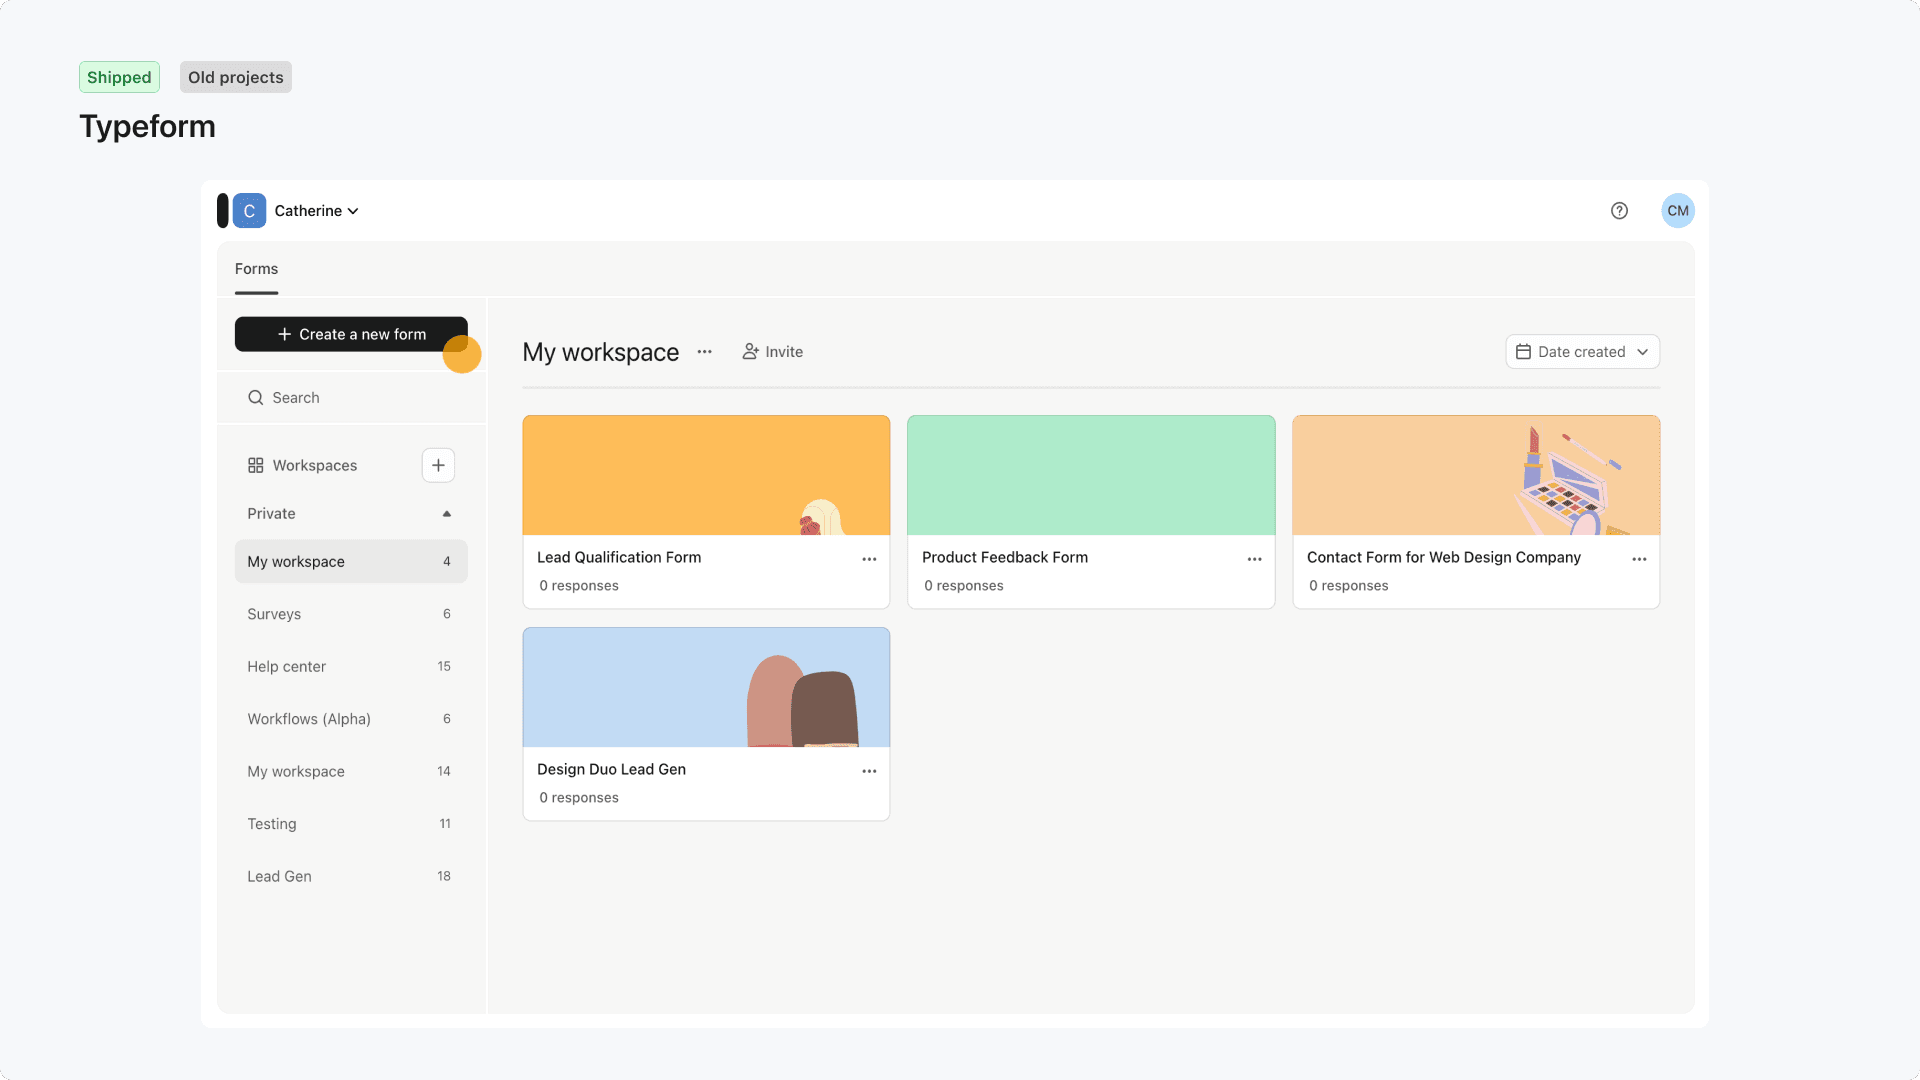This screenshot has width=1920, height=1080.
Task: Open the help icon in the top bar
Action: coord(1619,210)
